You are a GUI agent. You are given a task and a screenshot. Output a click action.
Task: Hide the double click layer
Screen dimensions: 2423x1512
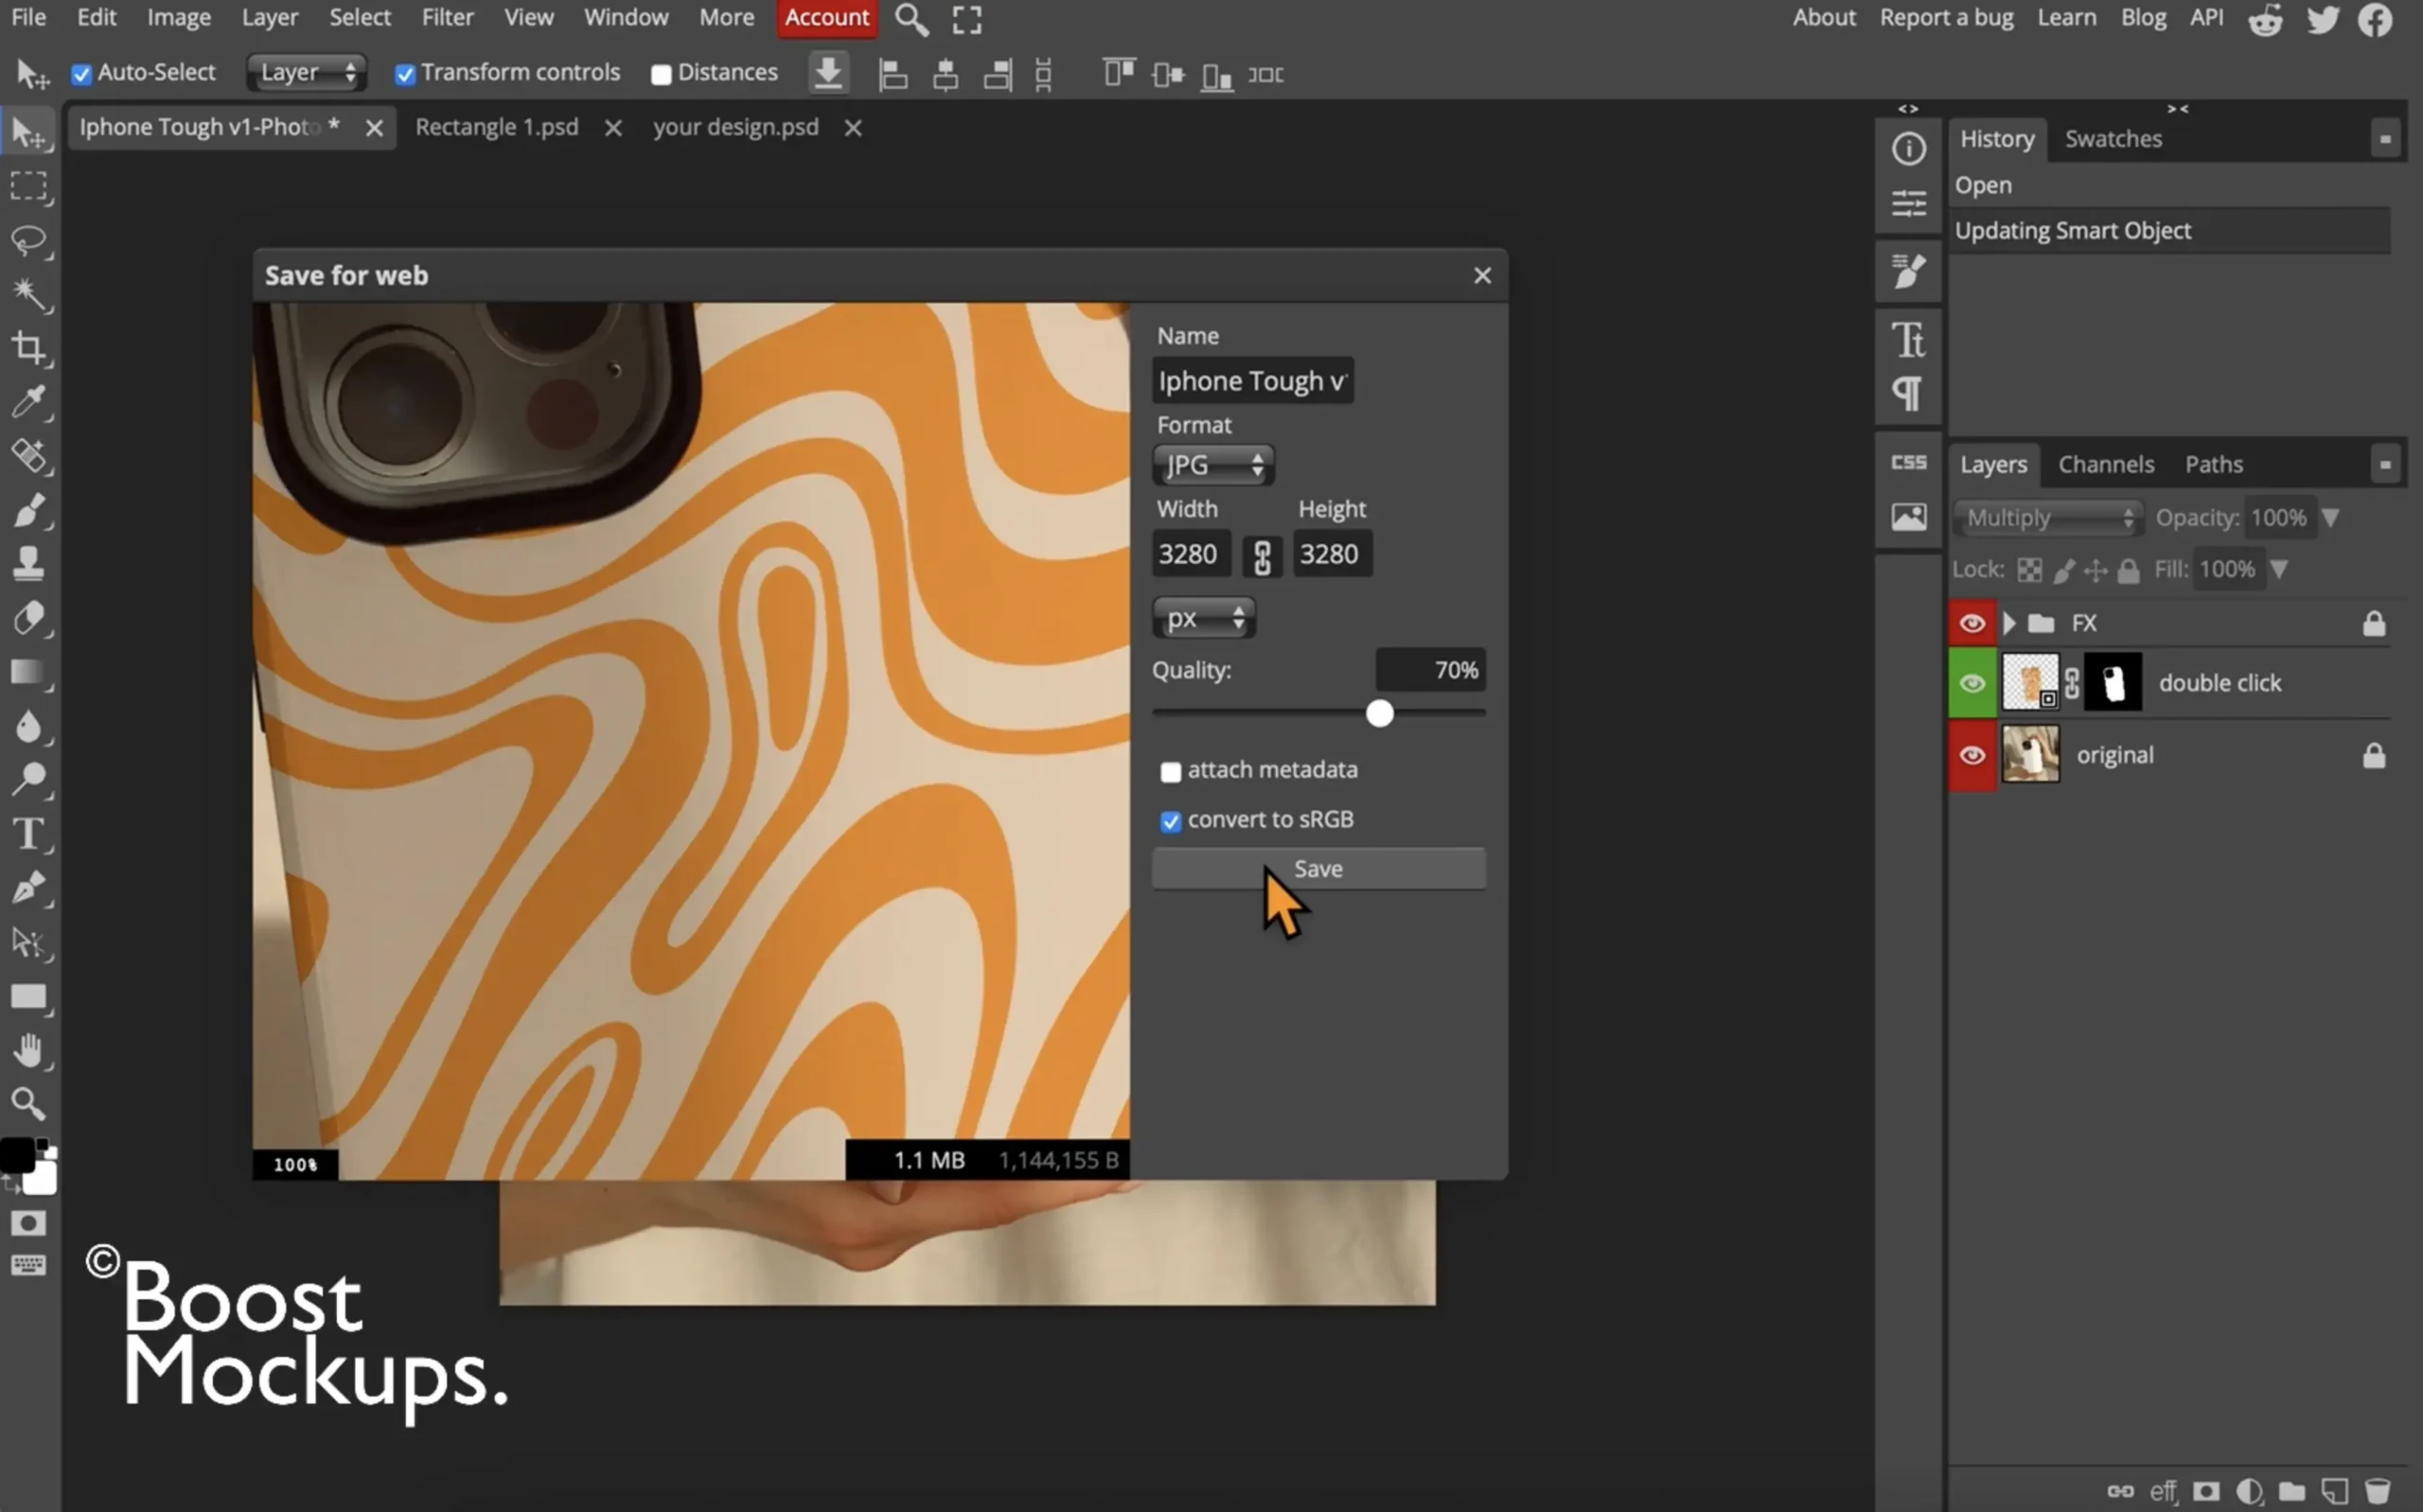pyautogui.click(x=1971, y=683)
